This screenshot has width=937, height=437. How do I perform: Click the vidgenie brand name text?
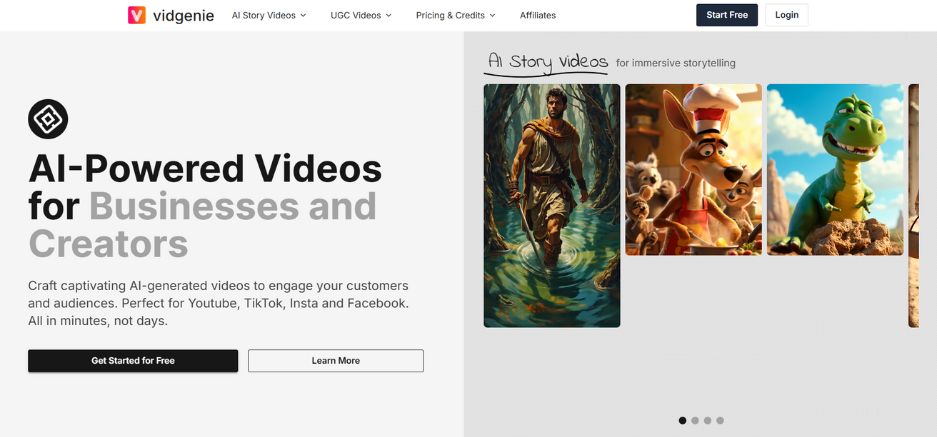point(183,16)
